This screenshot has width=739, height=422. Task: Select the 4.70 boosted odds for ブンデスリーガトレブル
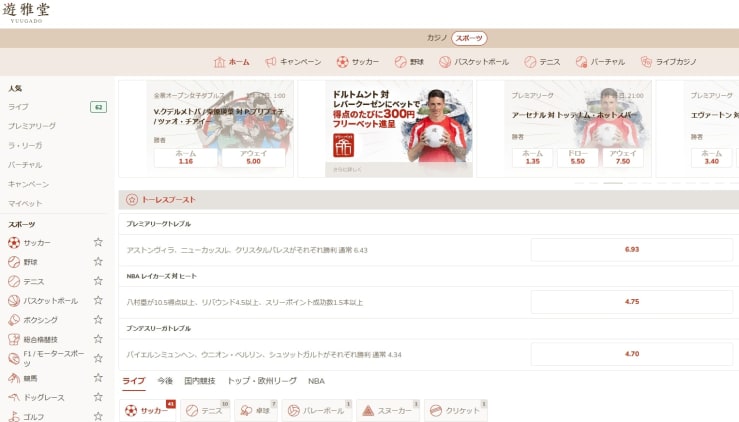[632, 354]
